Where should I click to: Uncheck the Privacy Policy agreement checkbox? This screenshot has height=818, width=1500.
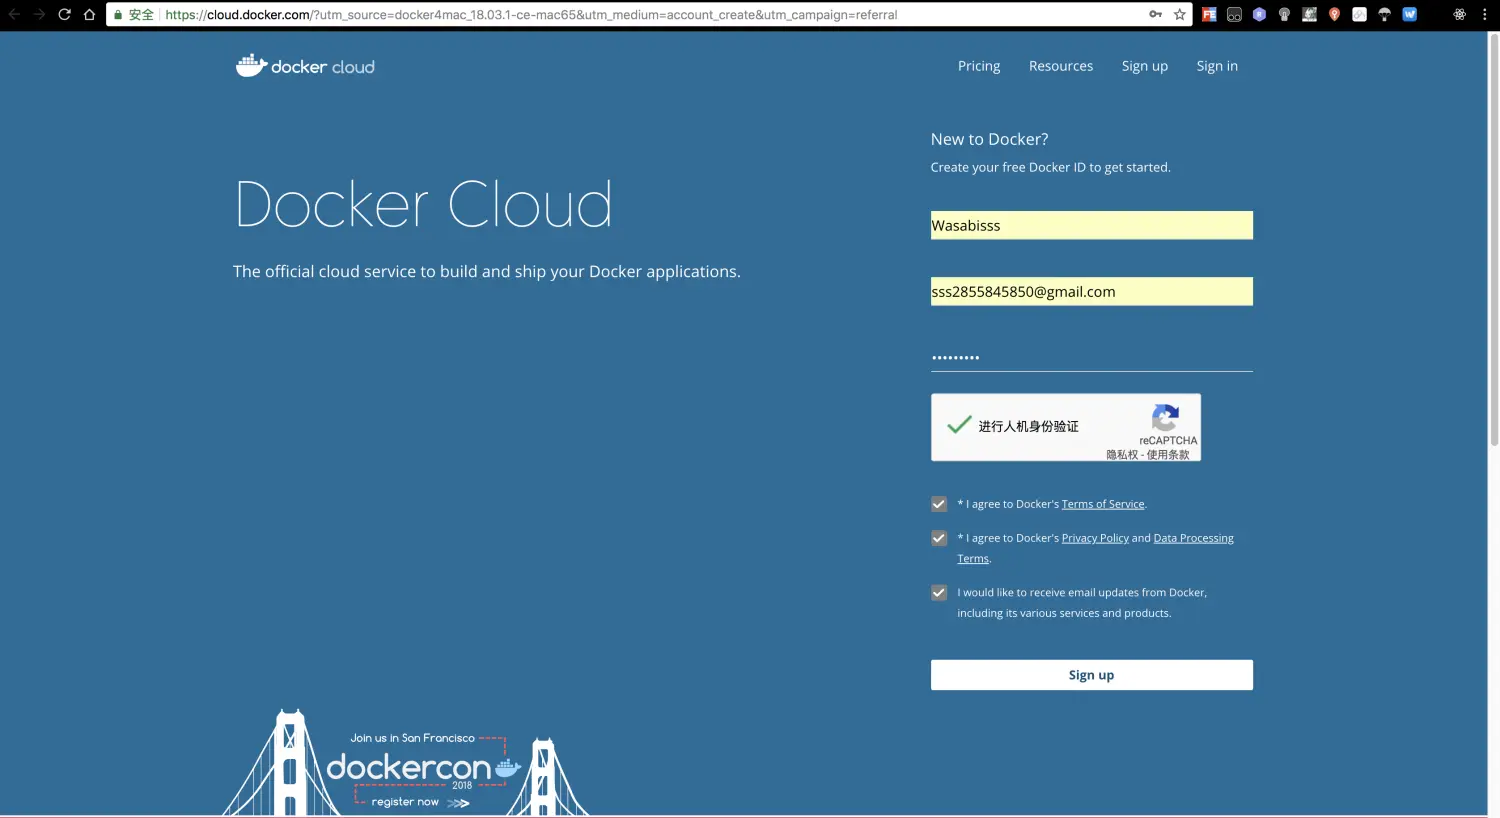[939, 538]
